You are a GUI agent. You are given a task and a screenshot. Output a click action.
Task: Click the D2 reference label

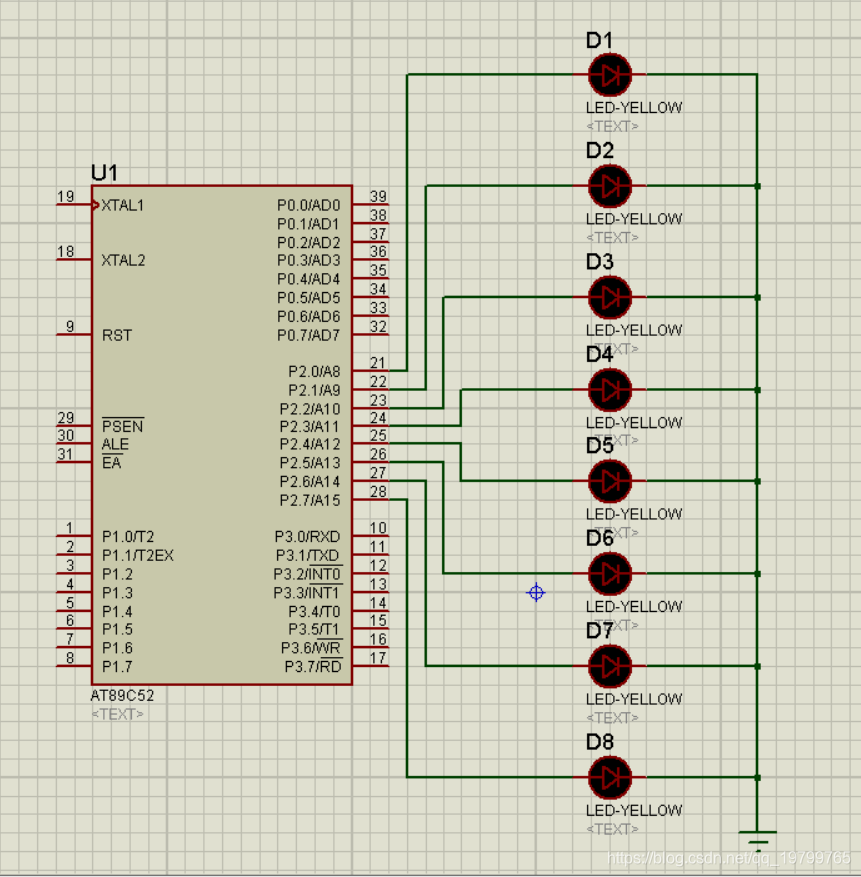599,150
